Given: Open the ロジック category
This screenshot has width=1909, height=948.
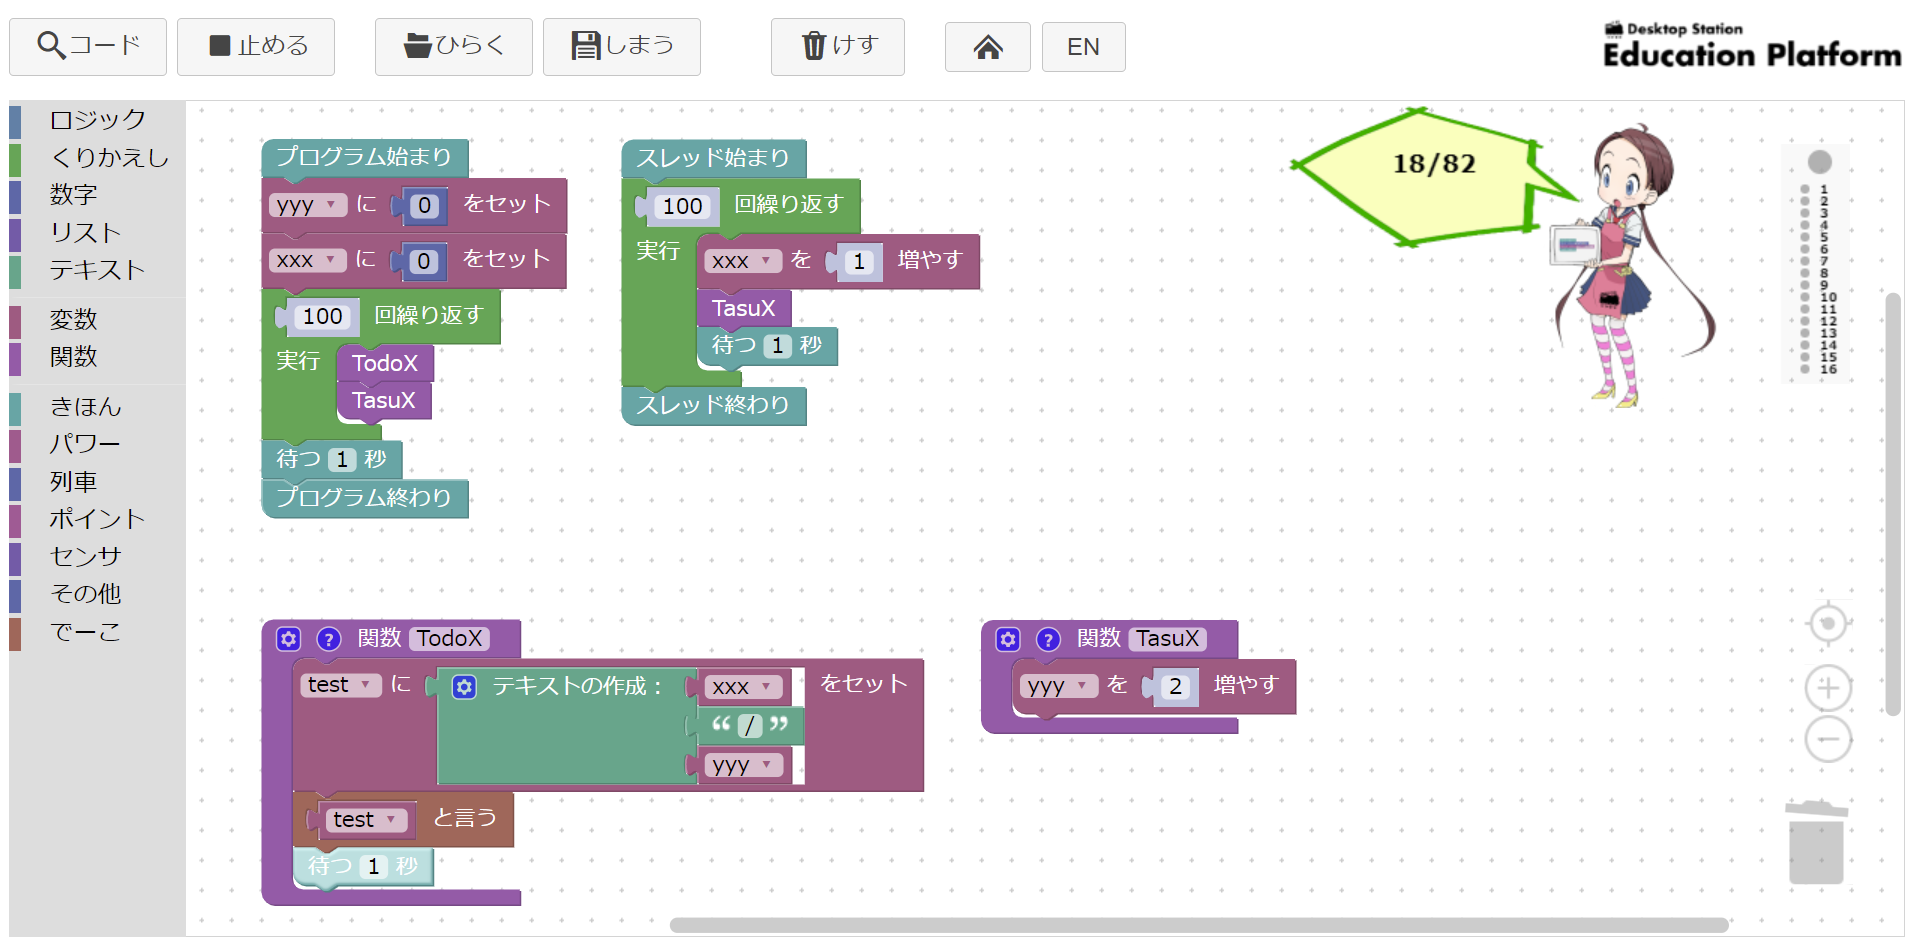Looking at the screenshot, I should click(x=97, y=120).
